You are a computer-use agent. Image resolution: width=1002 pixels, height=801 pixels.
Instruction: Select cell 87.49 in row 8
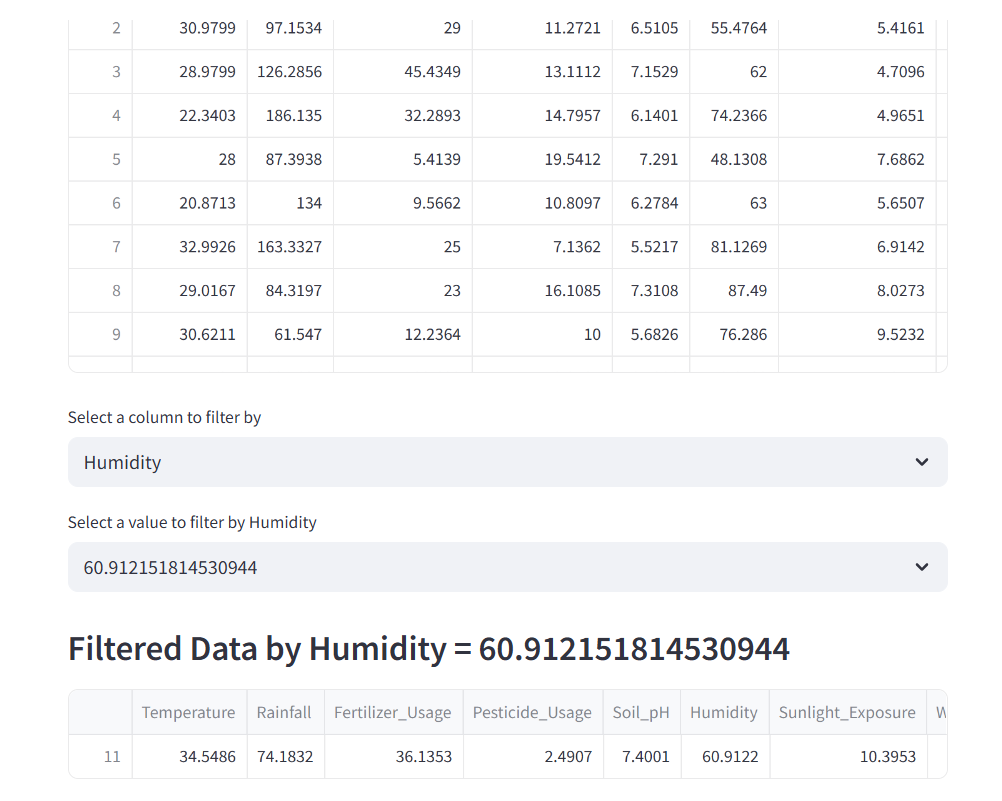(734, 291)
